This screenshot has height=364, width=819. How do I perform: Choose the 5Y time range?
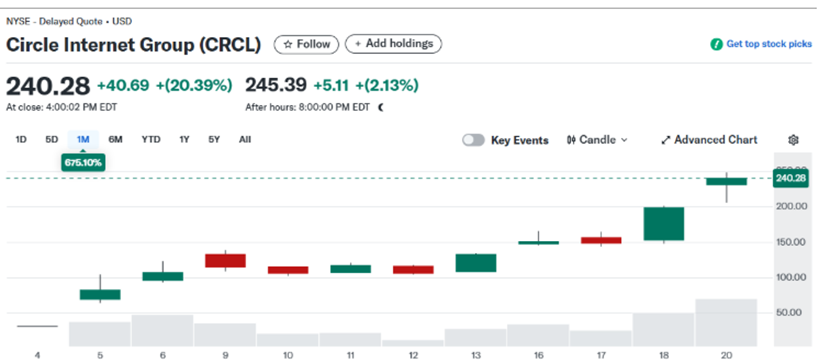(x=214, y=139)
